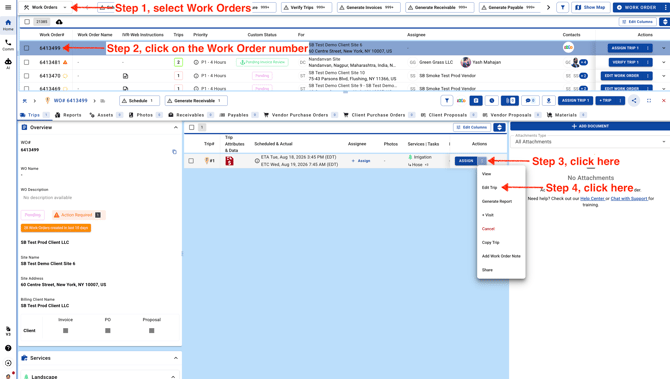Switch to the Payables tab

[238, 115]
